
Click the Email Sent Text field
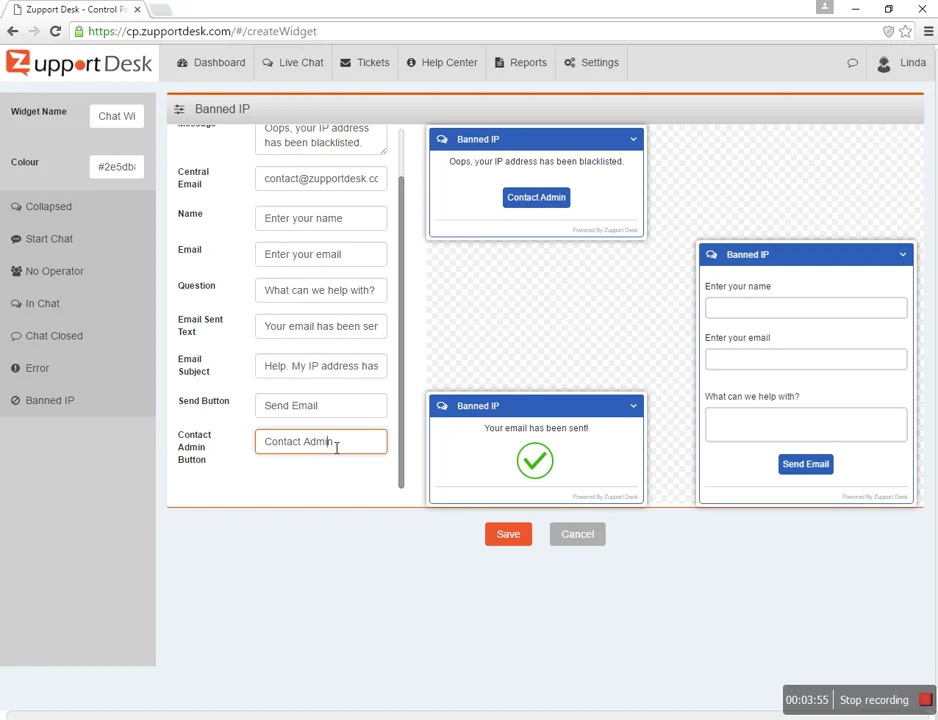[x=321, y=326]
